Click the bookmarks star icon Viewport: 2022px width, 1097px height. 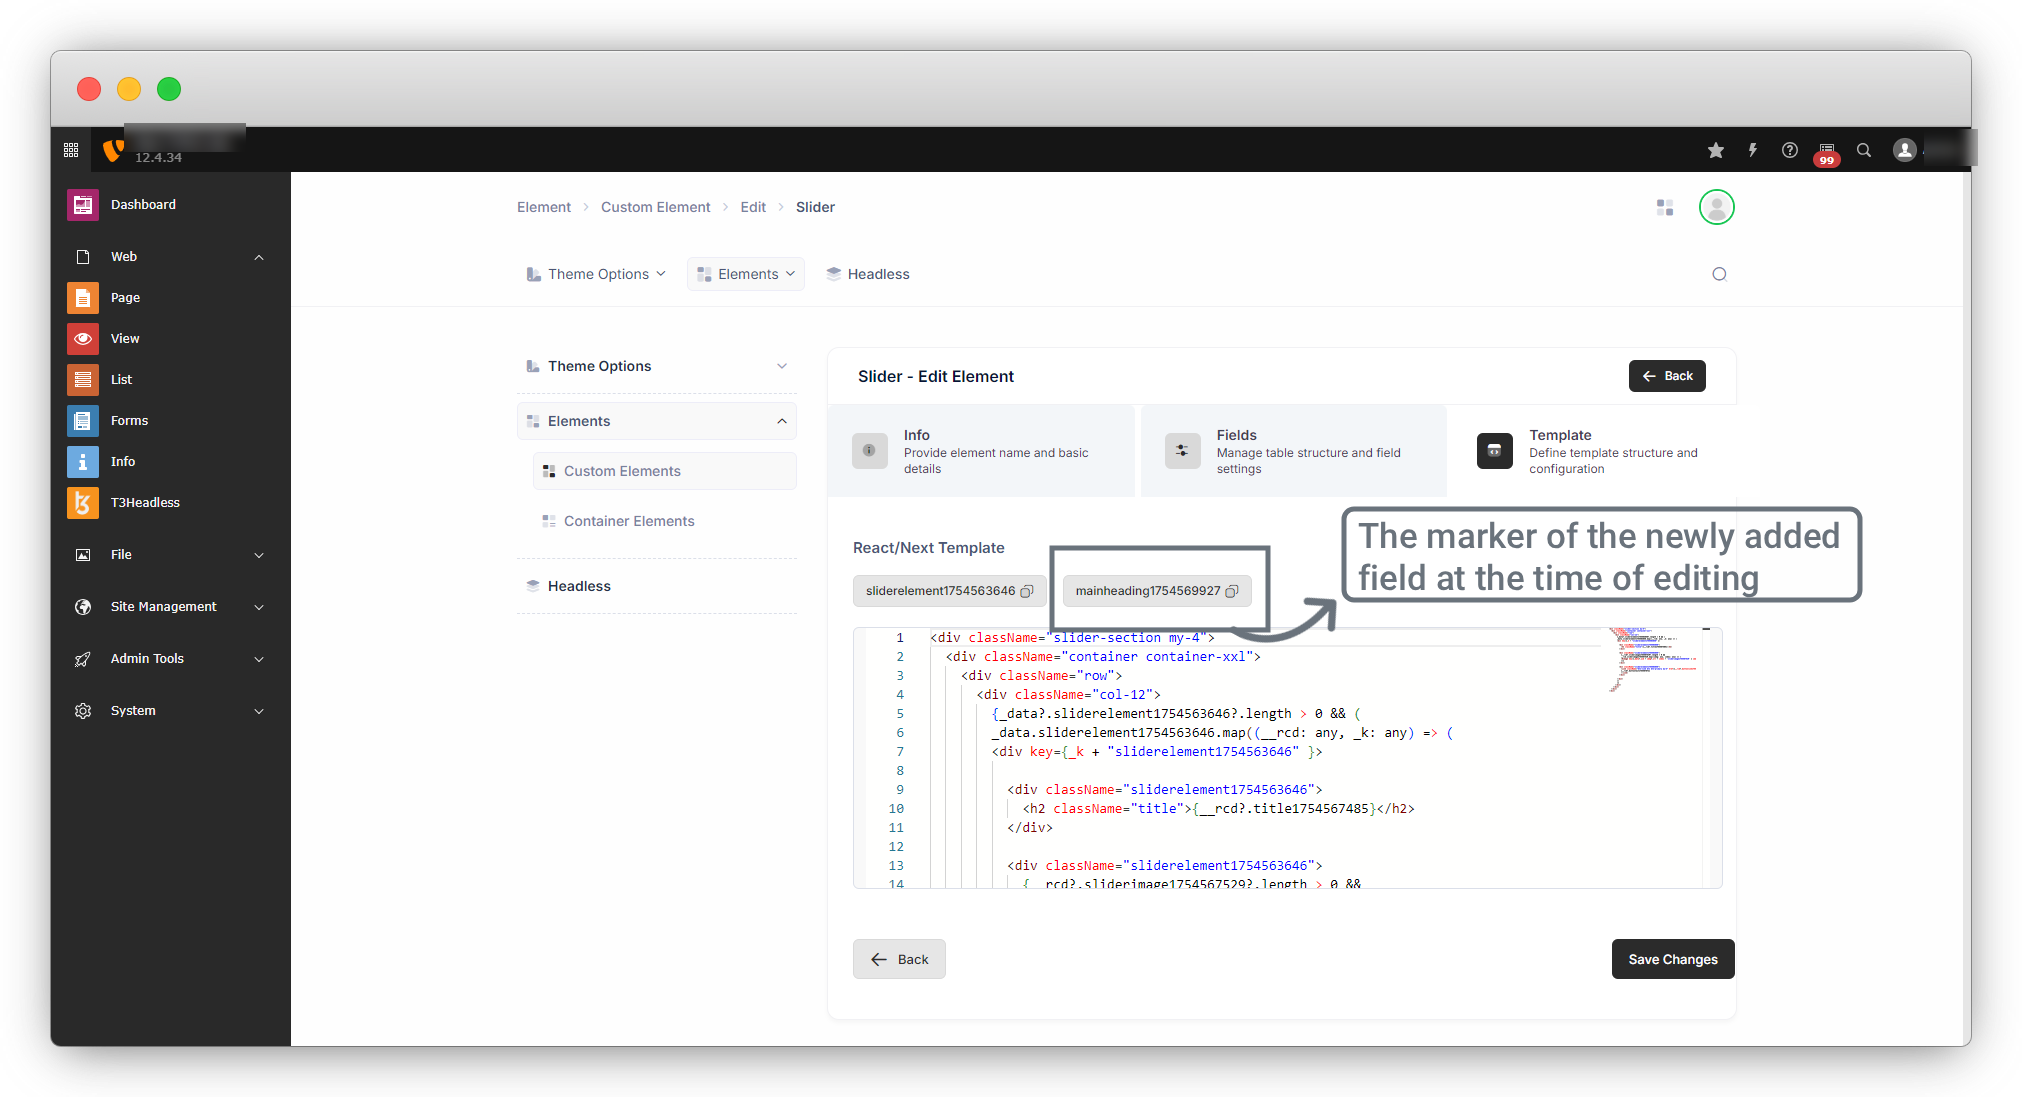(x=1716, y=150)
